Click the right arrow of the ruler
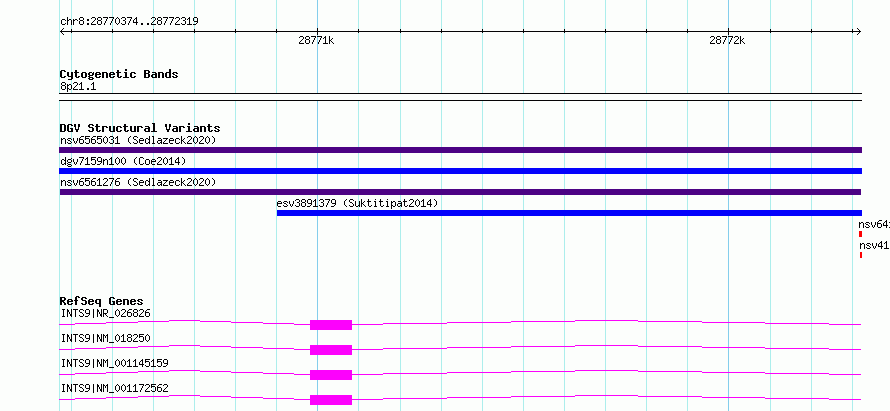Image resolution: width=890 pixels, height=411 pixels. coord(858,32)
